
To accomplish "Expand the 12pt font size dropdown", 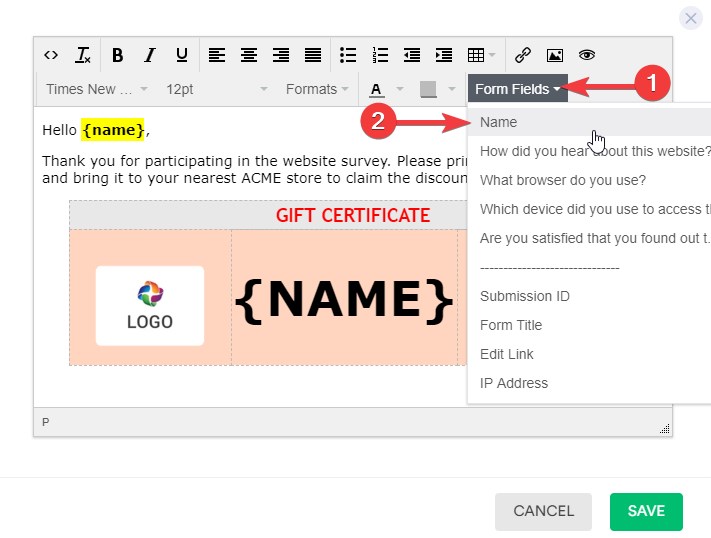I will [216, 89].
